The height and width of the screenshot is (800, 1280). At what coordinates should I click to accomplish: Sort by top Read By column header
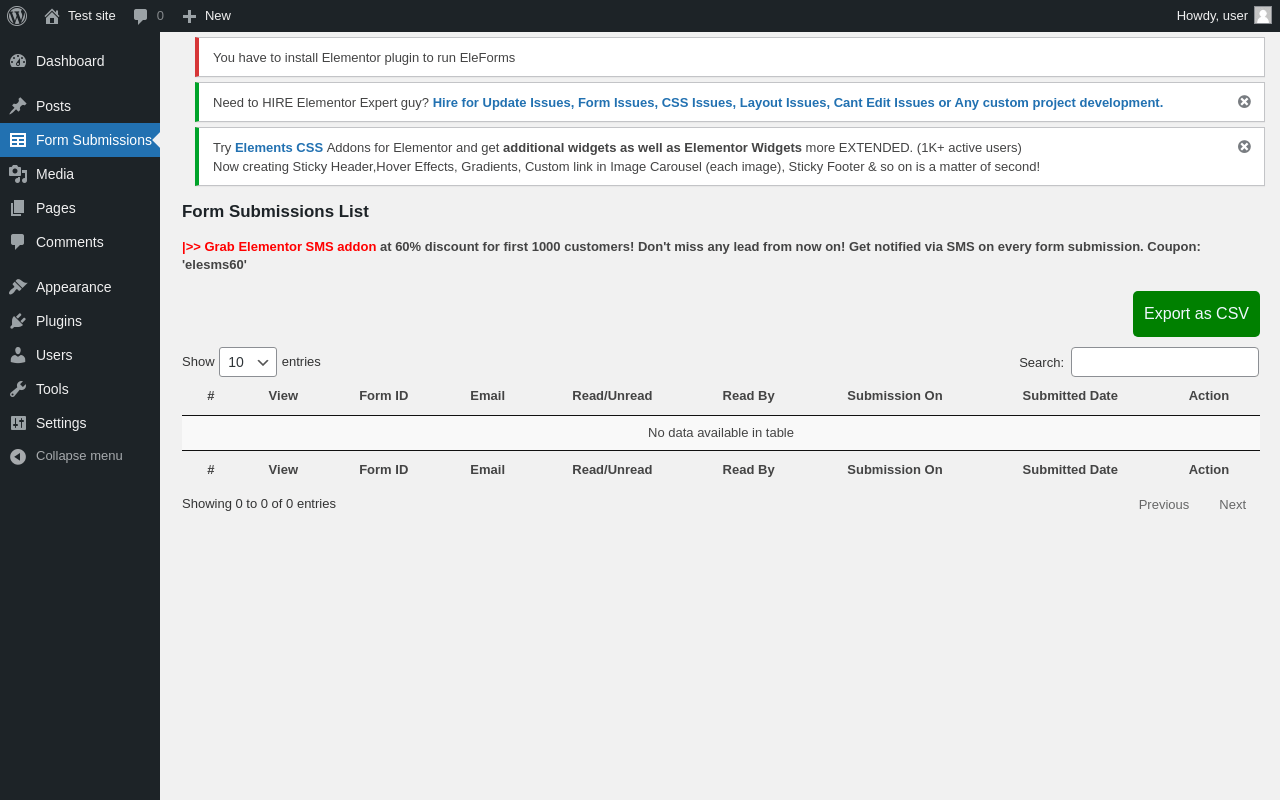point(749,396)
